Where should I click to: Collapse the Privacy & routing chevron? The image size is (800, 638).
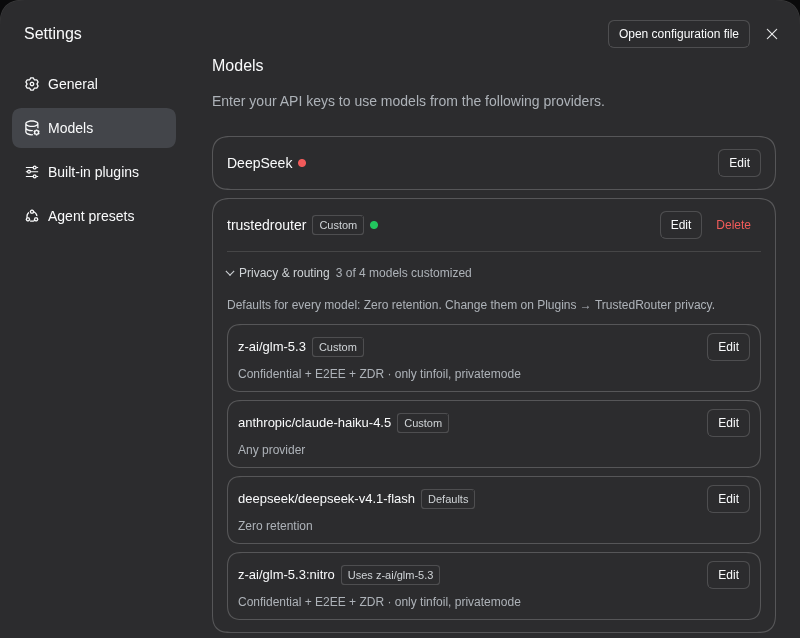tap(230, 273)
